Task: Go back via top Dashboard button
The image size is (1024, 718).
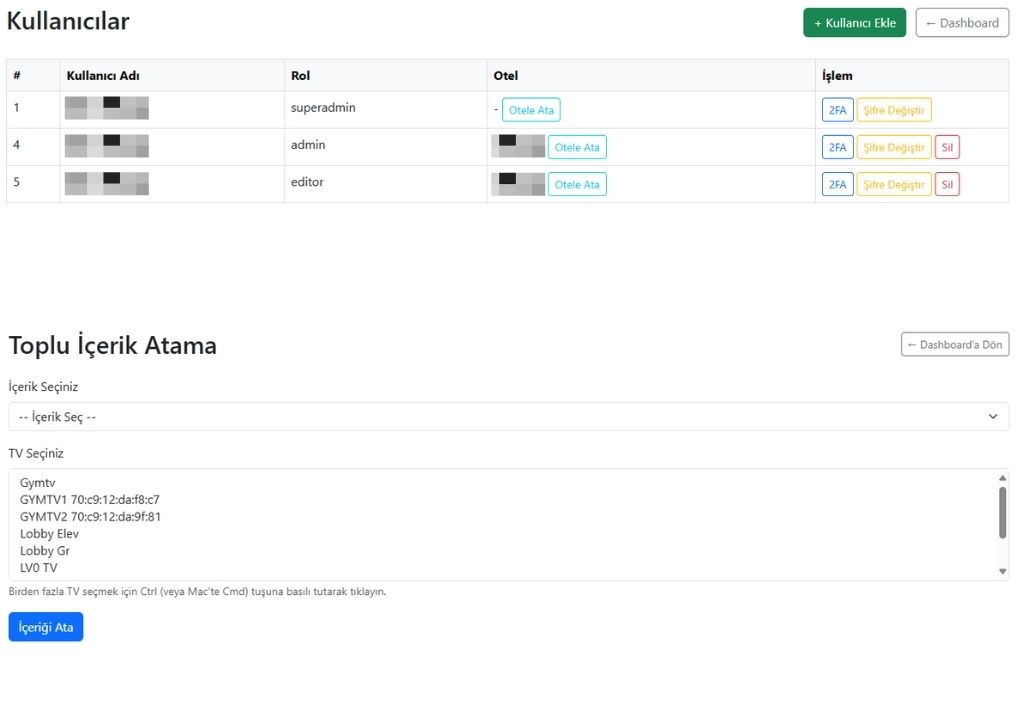Action: [961, 23]
